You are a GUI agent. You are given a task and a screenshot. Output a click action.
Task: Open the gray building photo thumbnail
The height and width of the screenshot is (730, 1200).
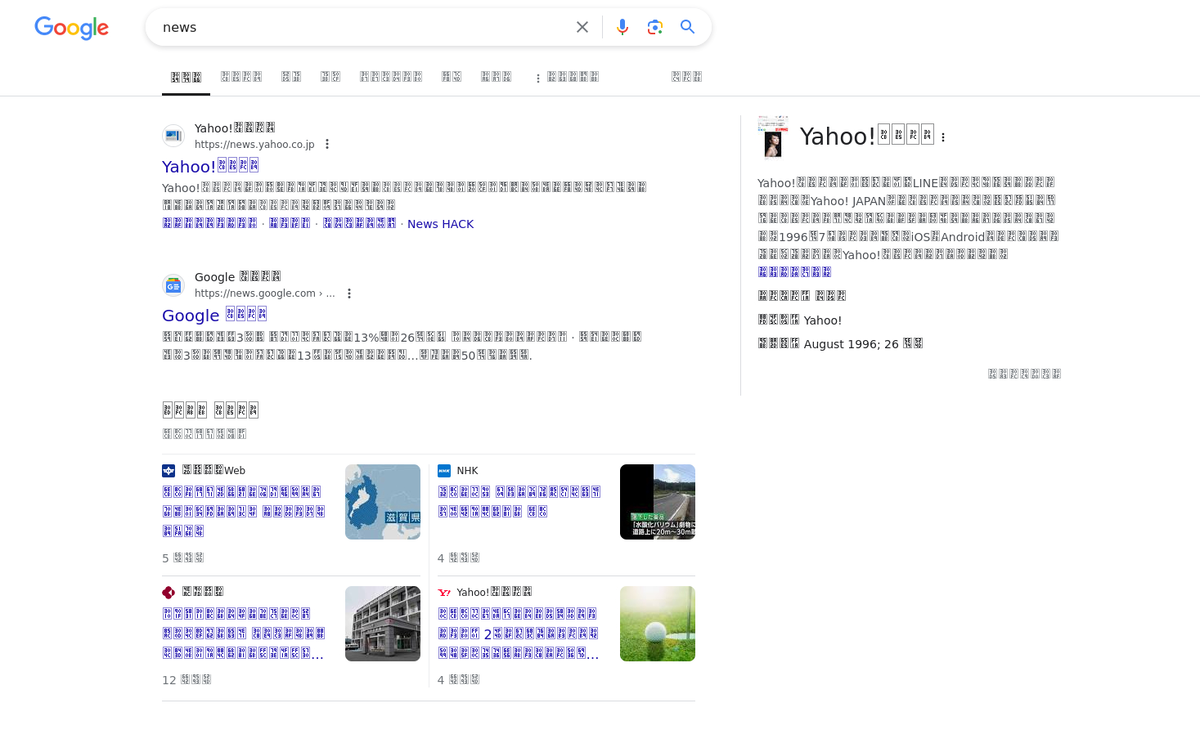[x=383, y=623]
